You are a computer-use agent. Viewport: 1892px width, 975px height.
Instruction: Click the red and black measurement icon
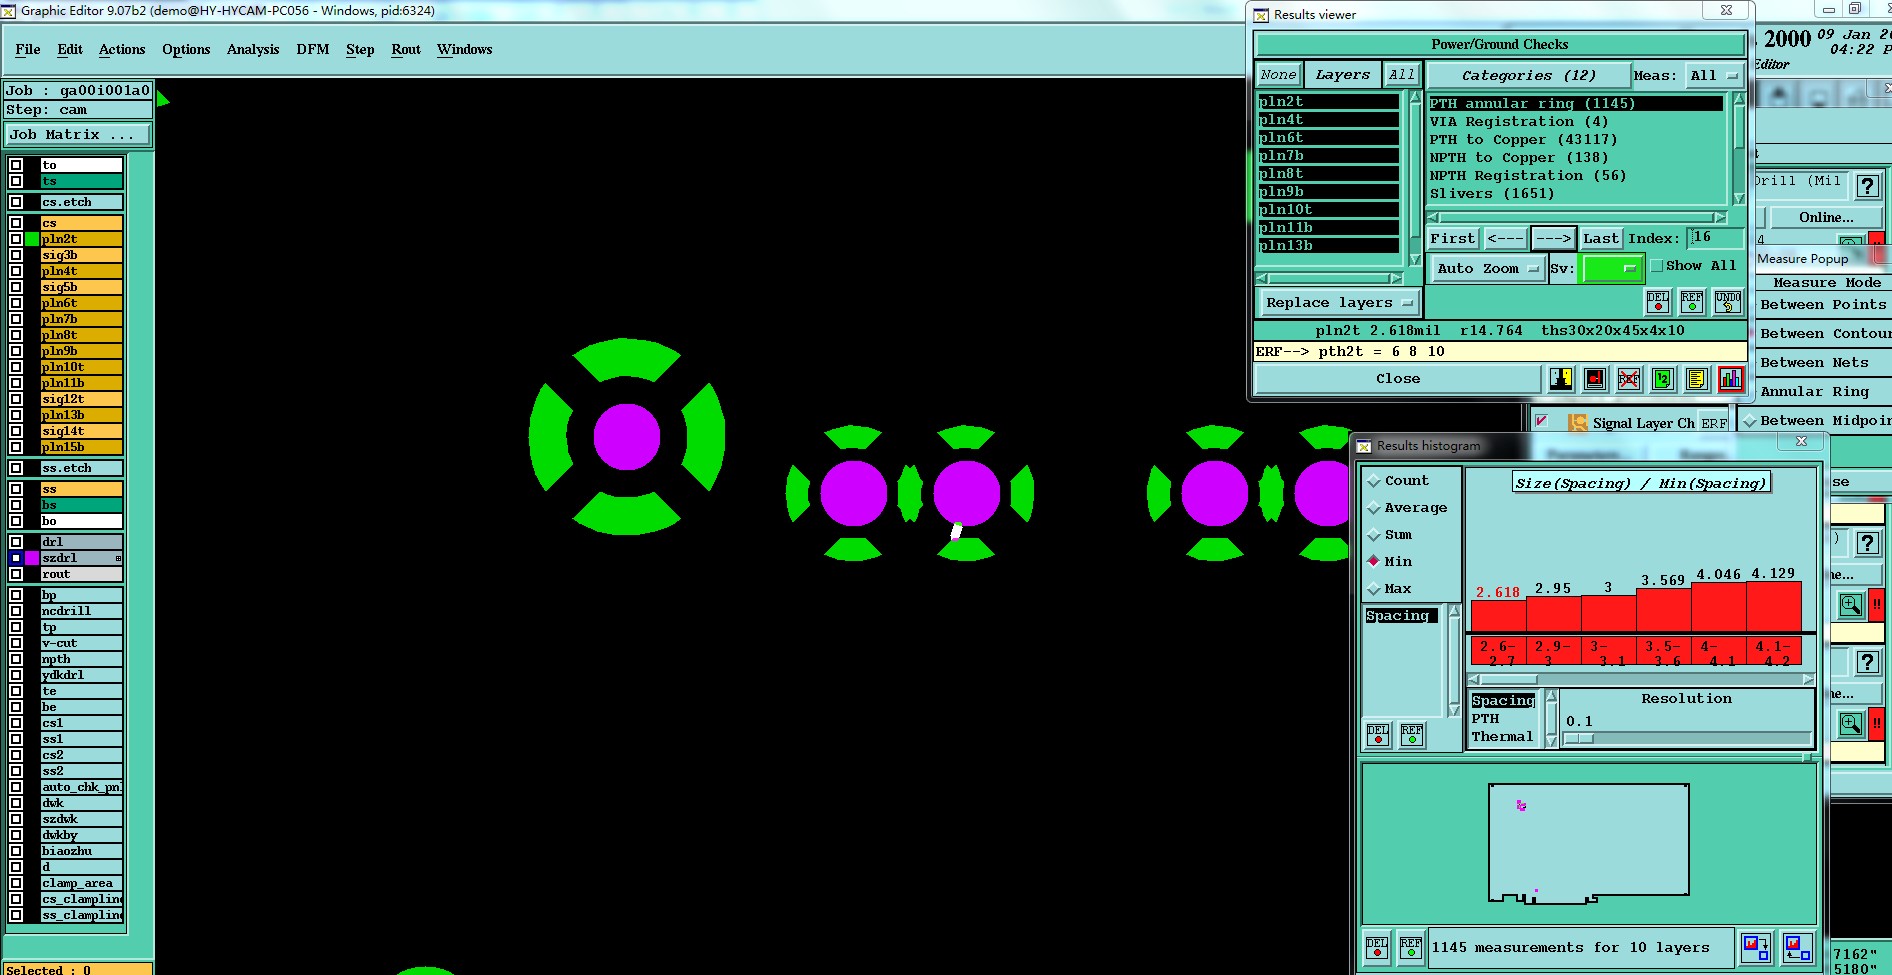(1595, 379)
